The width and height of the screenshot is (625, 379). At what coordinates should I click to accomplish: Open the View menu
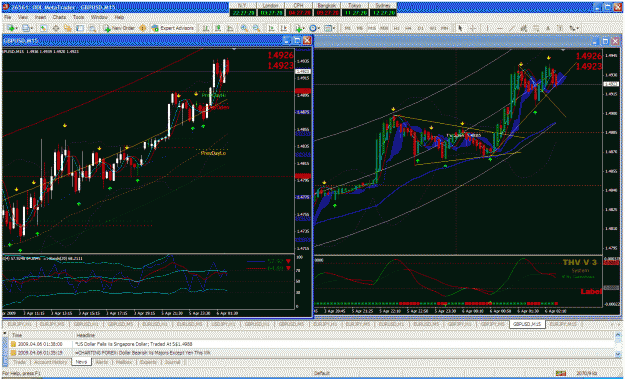click(x=23, y=18)
